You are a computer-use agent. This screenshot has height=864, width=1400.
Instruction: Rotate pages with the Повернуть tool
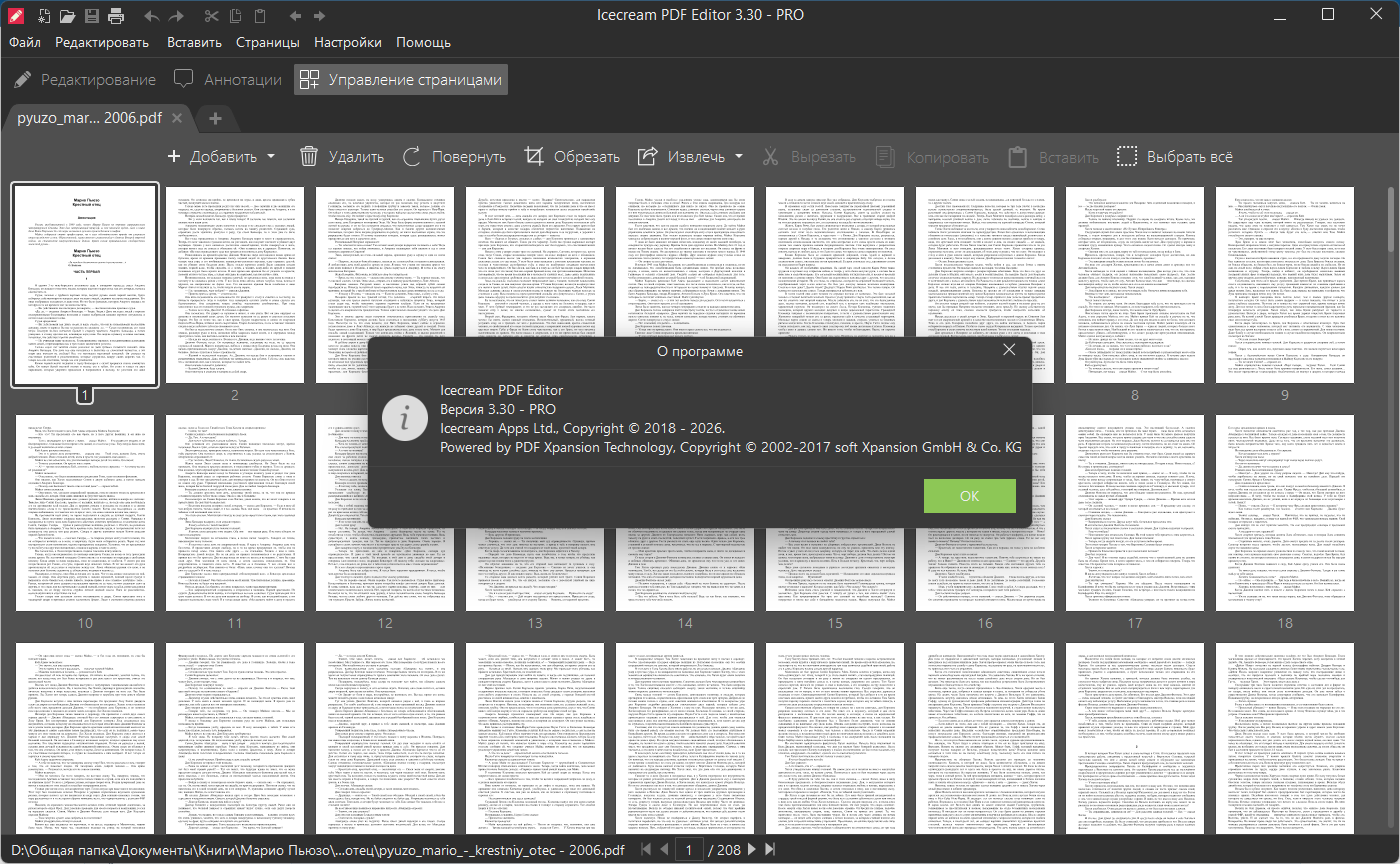pos(454,157)
